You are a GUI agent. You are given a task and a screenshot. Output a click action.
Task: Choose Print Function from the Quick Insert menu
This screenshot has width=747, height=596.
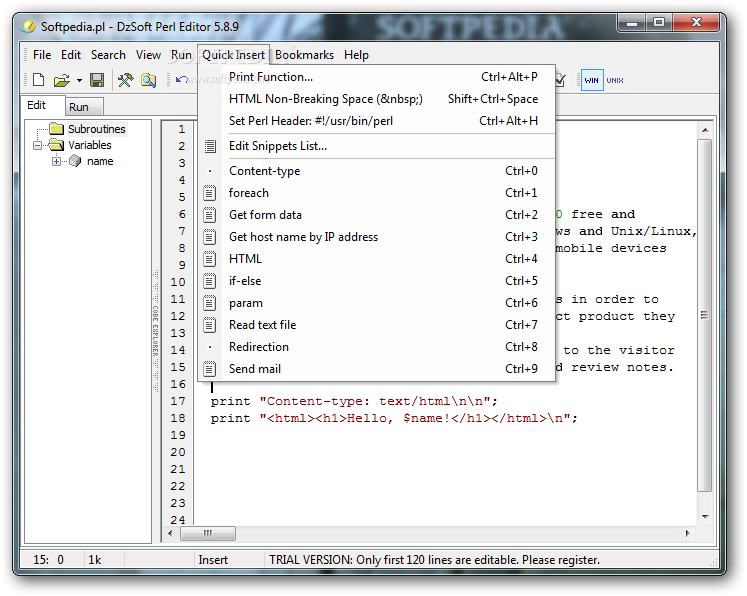tap(271, 77)
